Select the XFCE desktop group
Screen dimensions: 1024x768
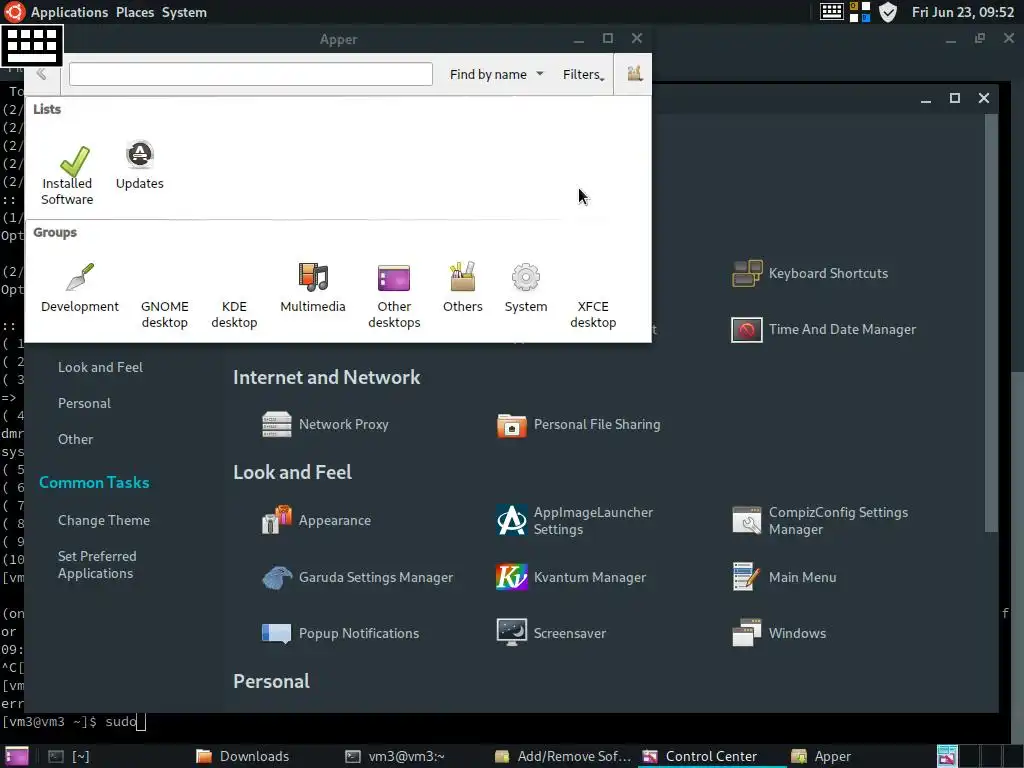[593, 314]
